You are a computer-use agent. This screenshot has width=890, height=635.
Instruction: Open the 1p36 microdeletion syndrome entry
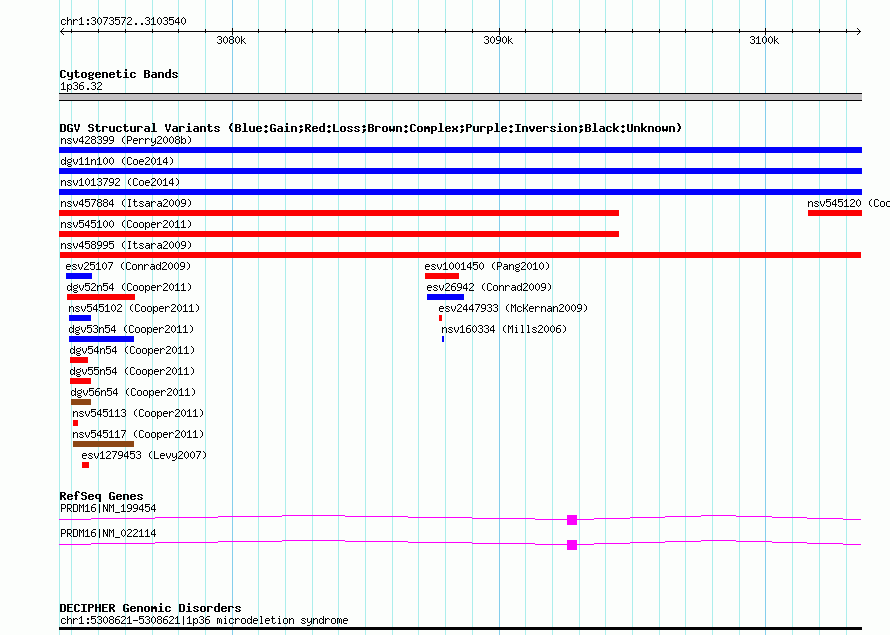click(x=204, y=620)
